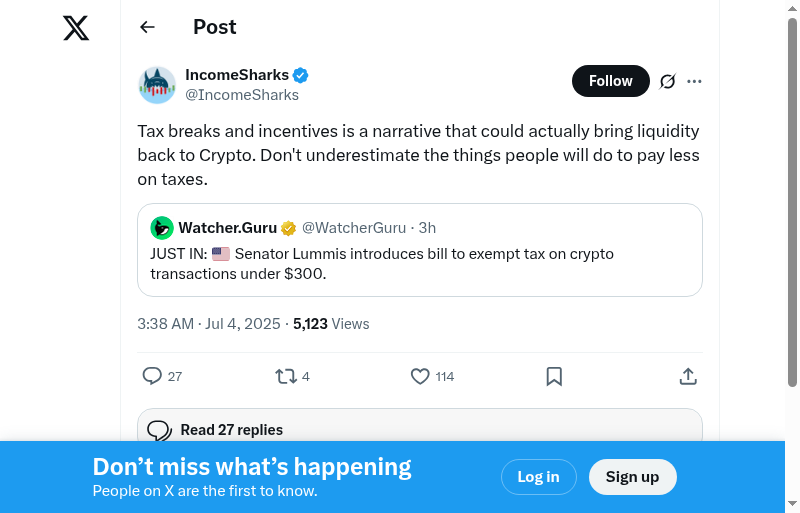This screenshot has width=800, height=513.
Task: Click the 3:38 AM timestamp link
Action: [x=166, y=324]
